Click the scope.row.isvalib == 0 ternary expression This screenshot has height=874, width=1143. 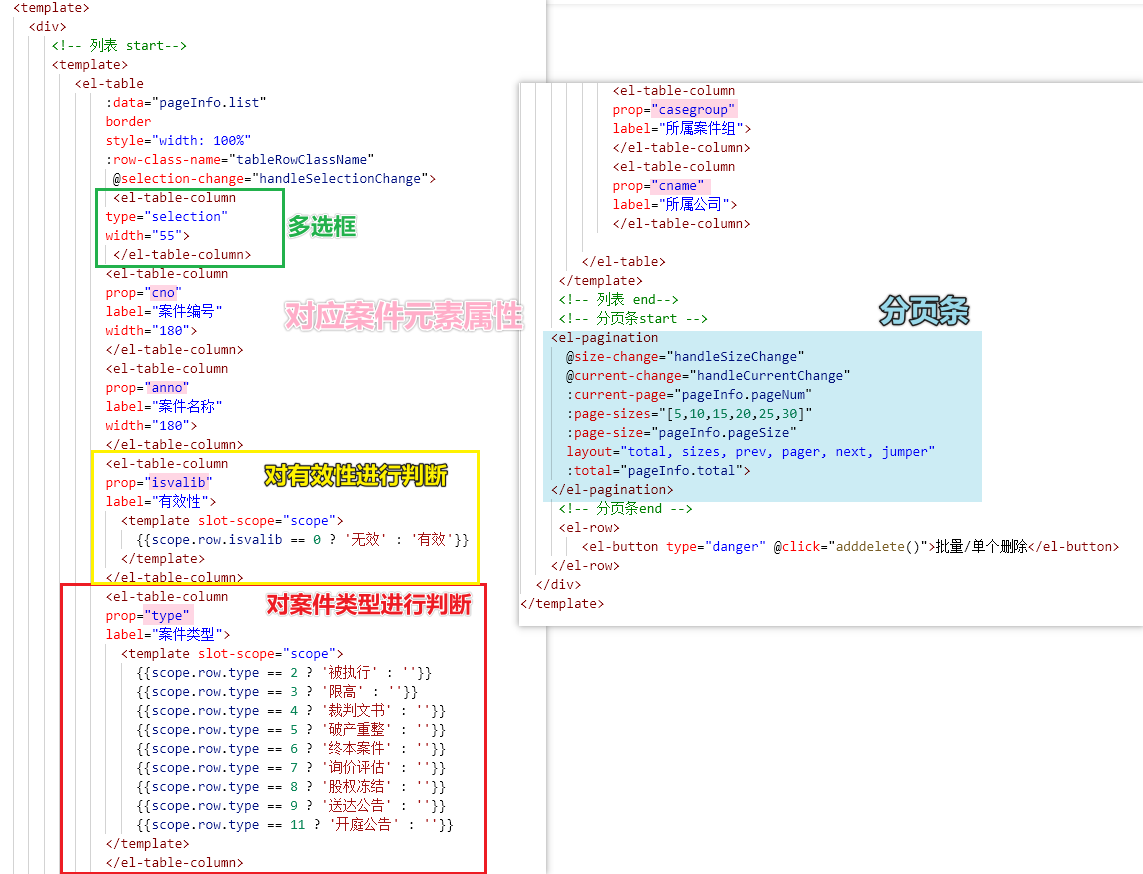(x=303, y=539)
